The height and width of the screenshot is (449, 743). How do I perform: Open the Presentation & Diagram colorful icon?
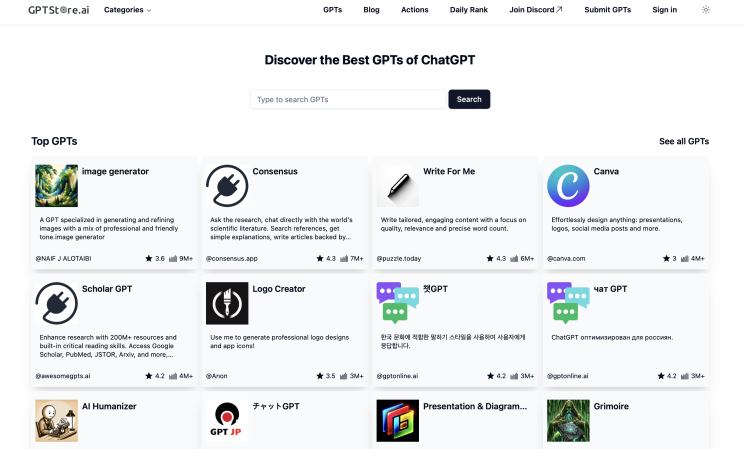click(x=398, y=421)
